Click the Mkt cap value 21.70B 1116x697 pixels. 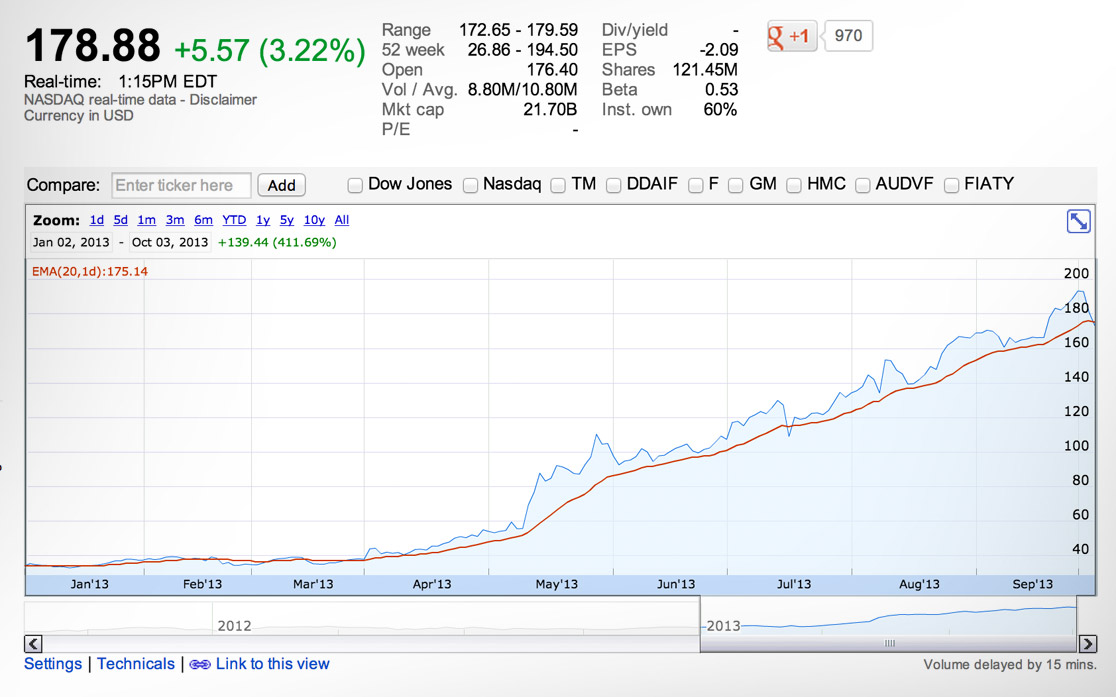click(550, 110)
